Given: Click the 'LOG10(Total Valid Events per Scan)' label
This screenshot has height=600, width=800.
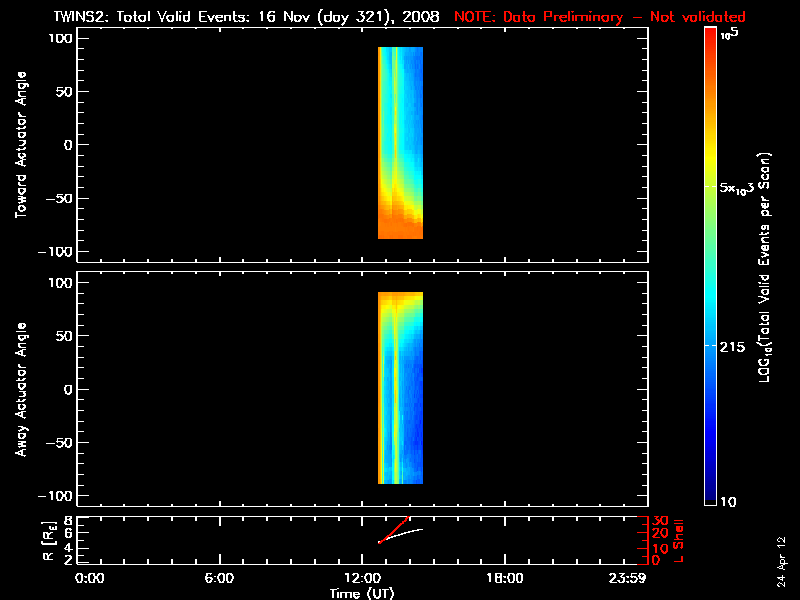Looking at the screenshot, I should point(764,267).
